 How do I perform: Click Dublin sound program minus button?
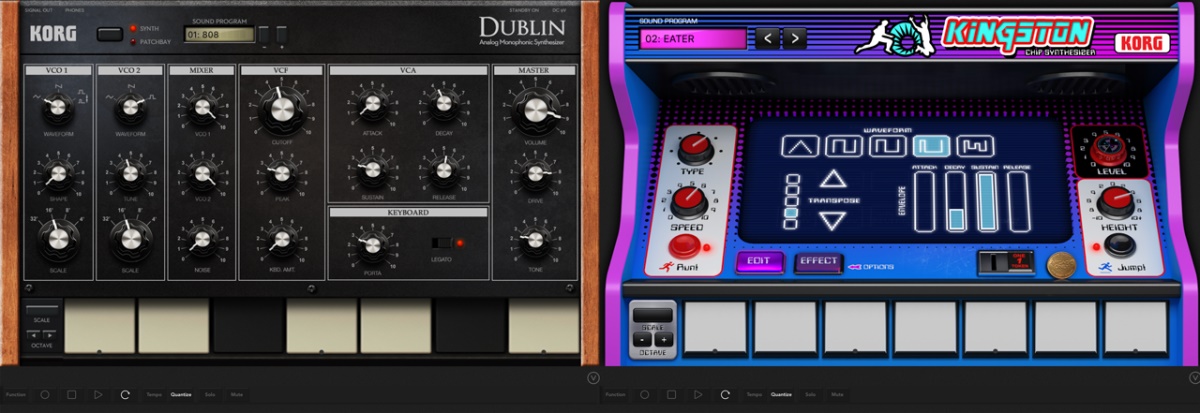[x=263, y=36]
